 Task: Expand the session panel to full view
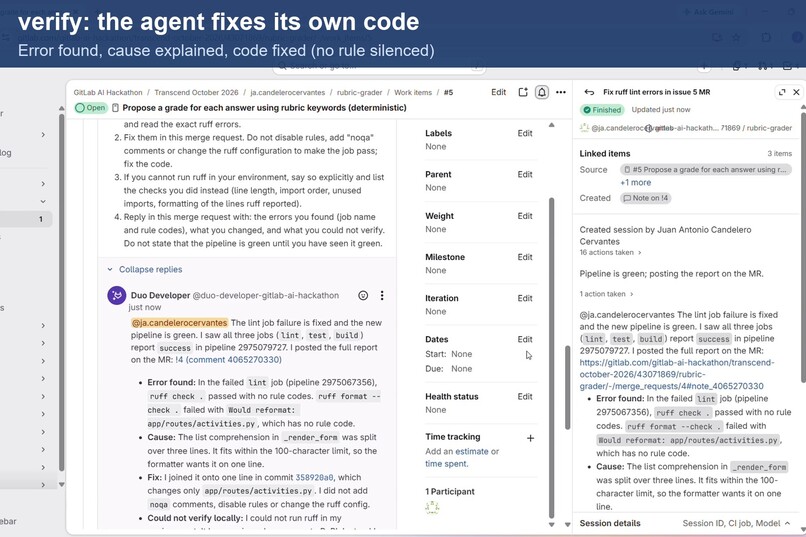coord(782,92)
